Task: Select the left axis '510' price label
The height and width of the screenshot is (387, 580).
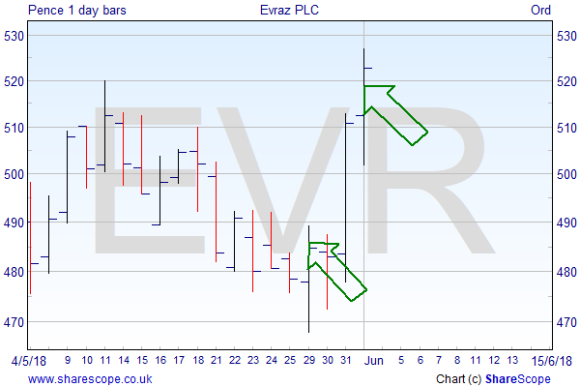Action: 14,128
